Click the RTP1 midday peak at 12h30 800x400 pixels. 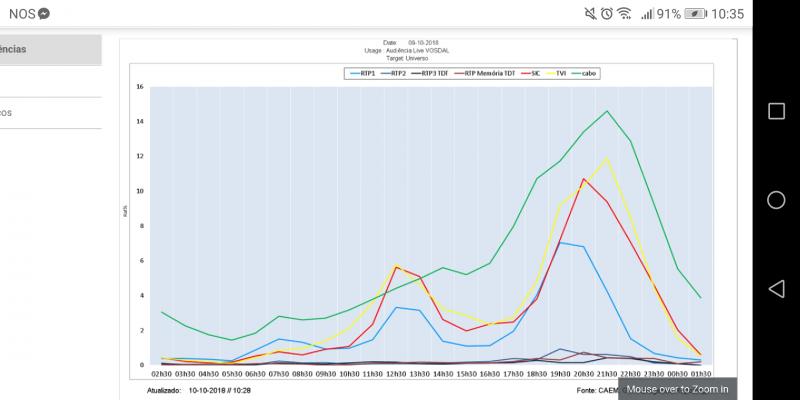point(397,307)
